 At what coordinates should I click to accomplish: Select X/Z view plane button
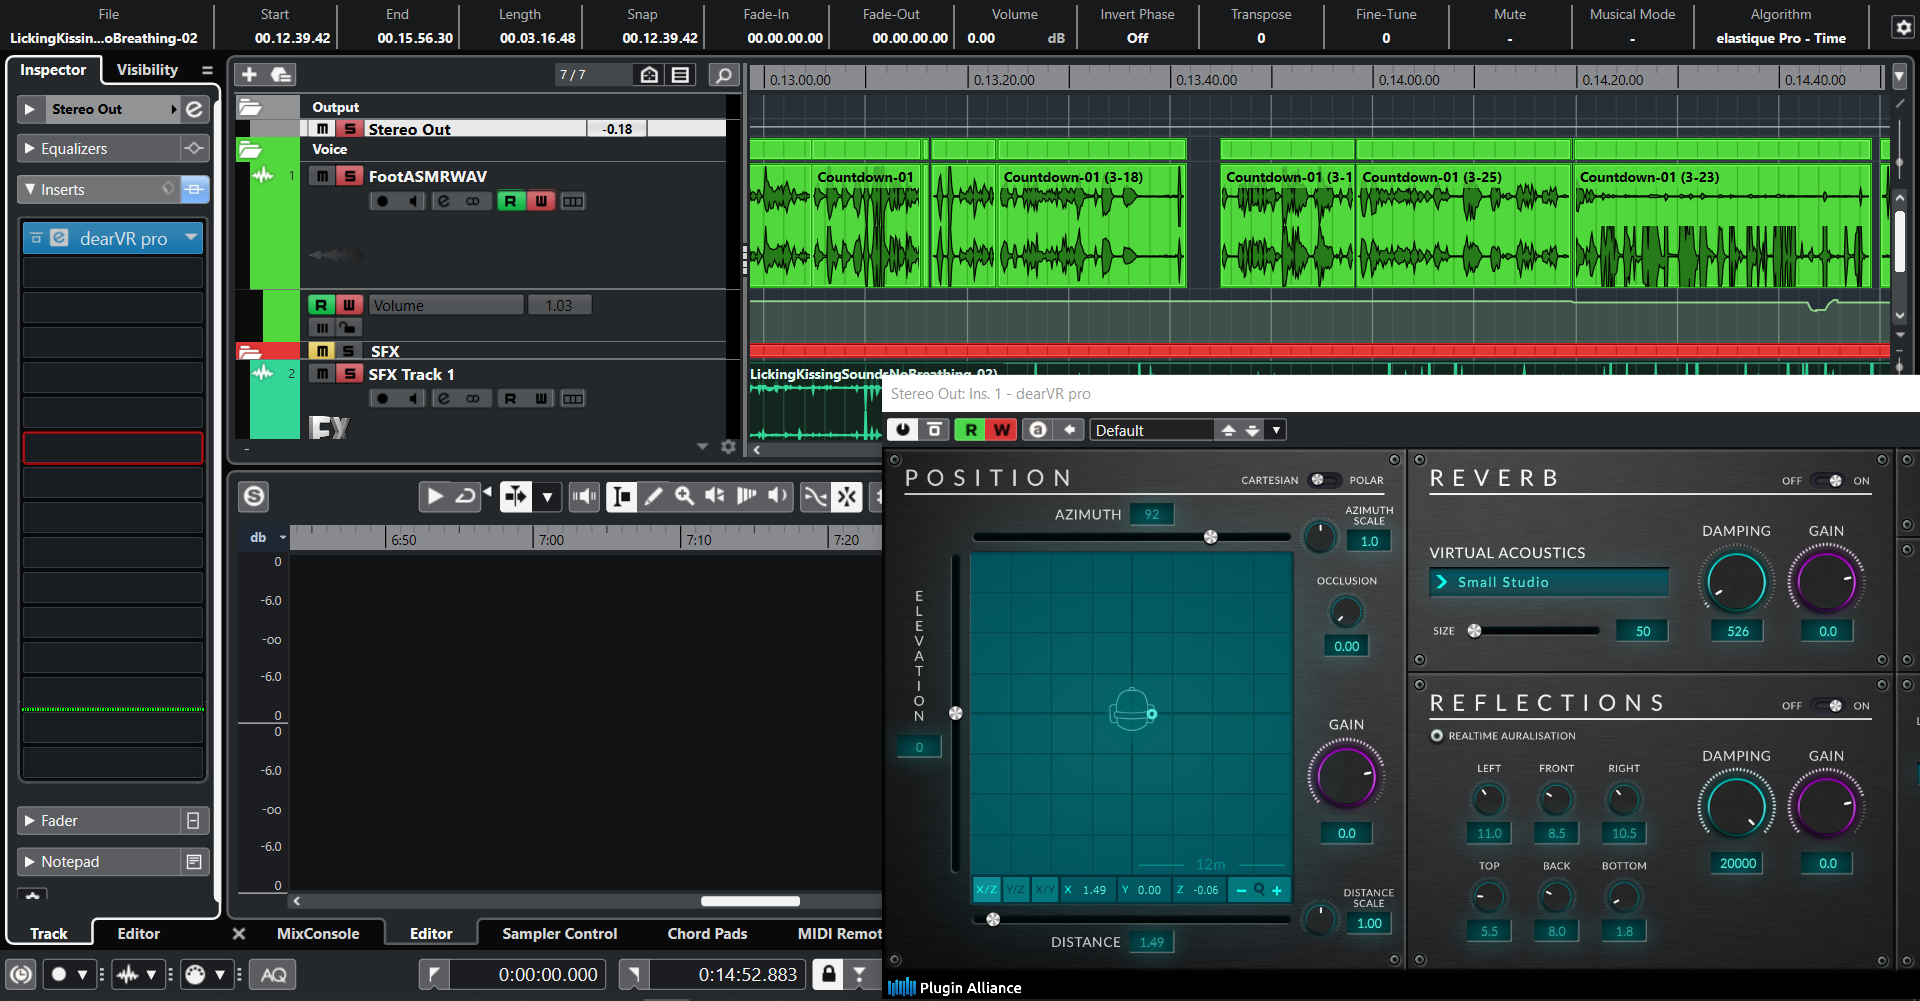(986, 890)
